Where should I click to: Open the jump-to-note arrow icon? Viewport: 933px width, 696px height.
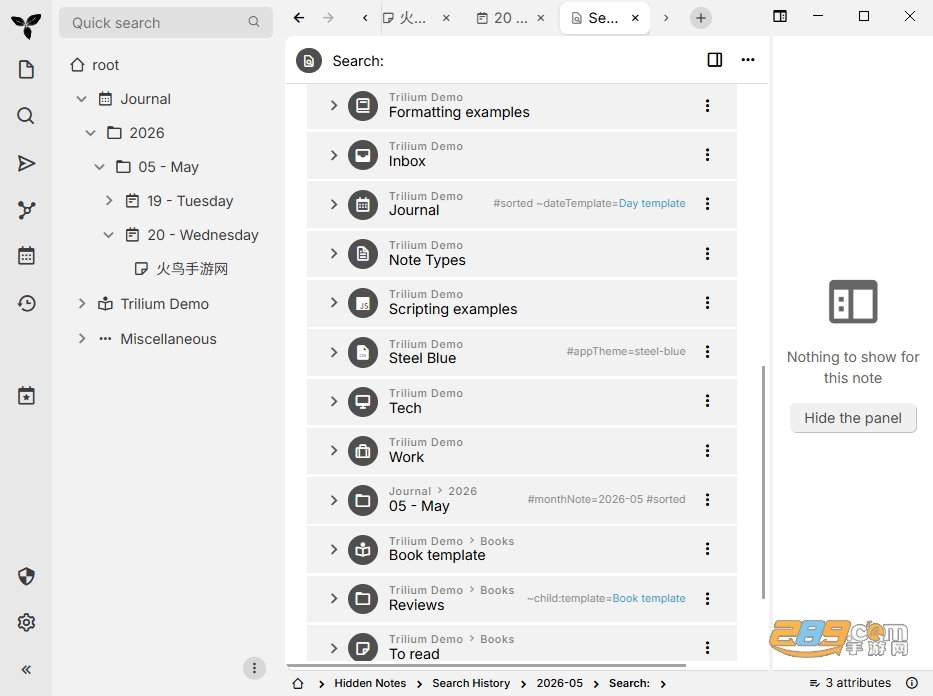(x=26, y=163)
